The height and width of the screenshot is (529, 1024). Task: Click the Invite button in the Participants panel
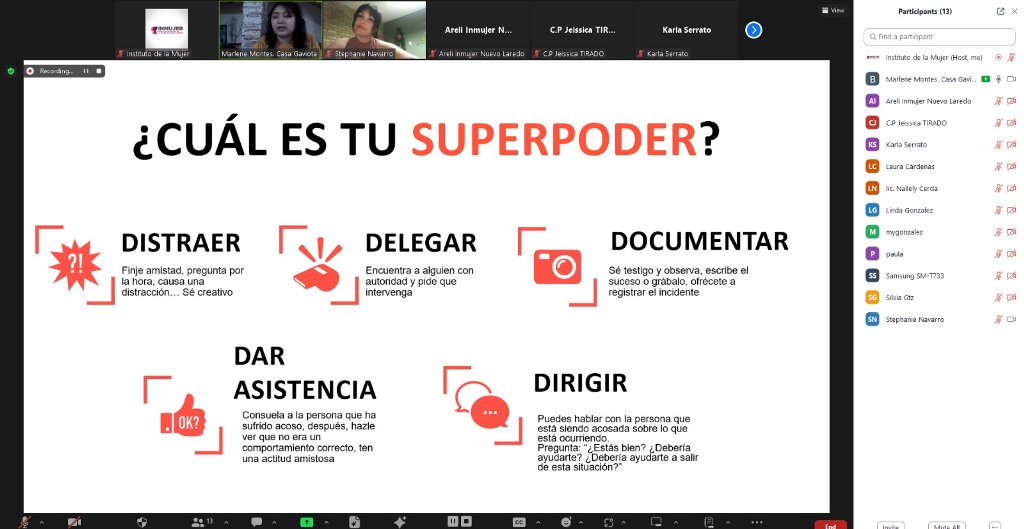(891, 525)
